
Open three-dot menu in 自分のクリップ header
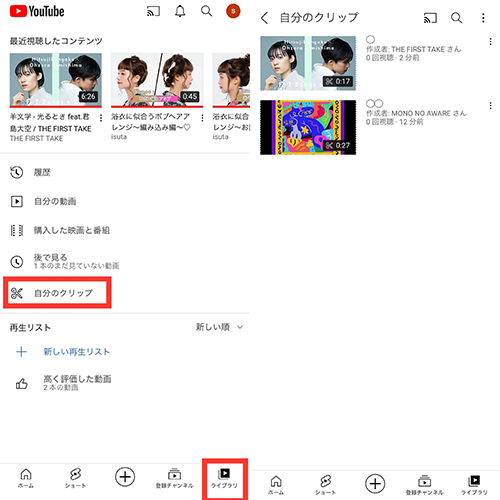(483, 18)
